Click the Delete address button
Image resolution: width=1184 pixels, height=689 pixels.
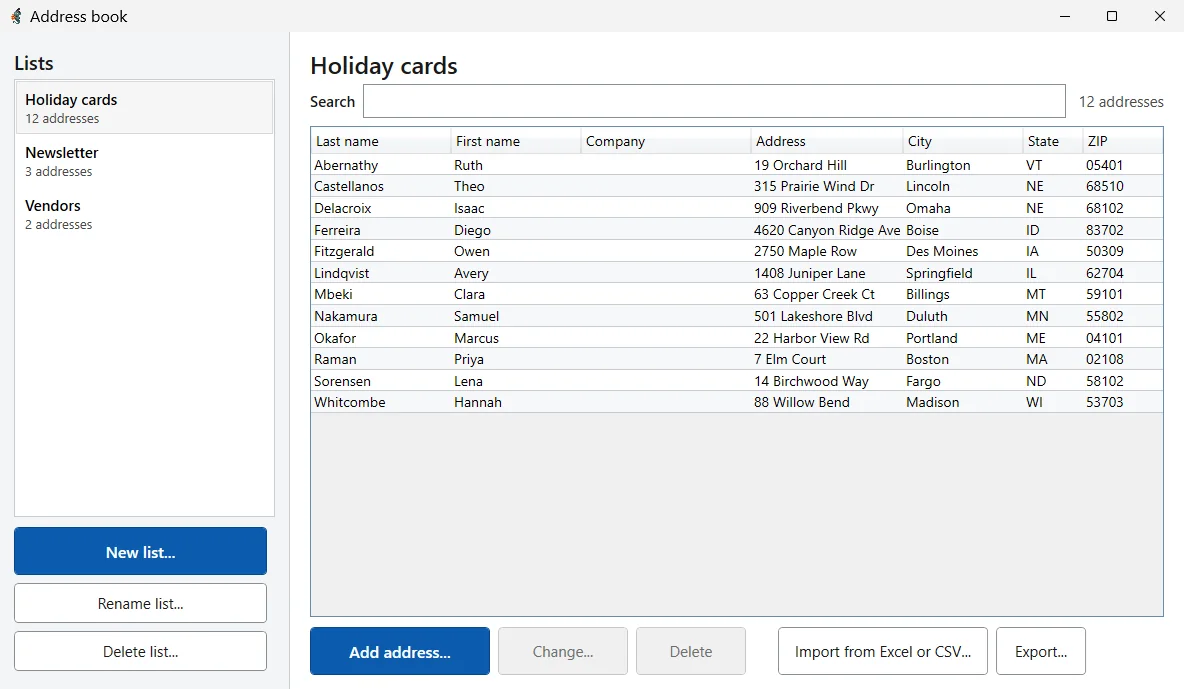[691, 651]
